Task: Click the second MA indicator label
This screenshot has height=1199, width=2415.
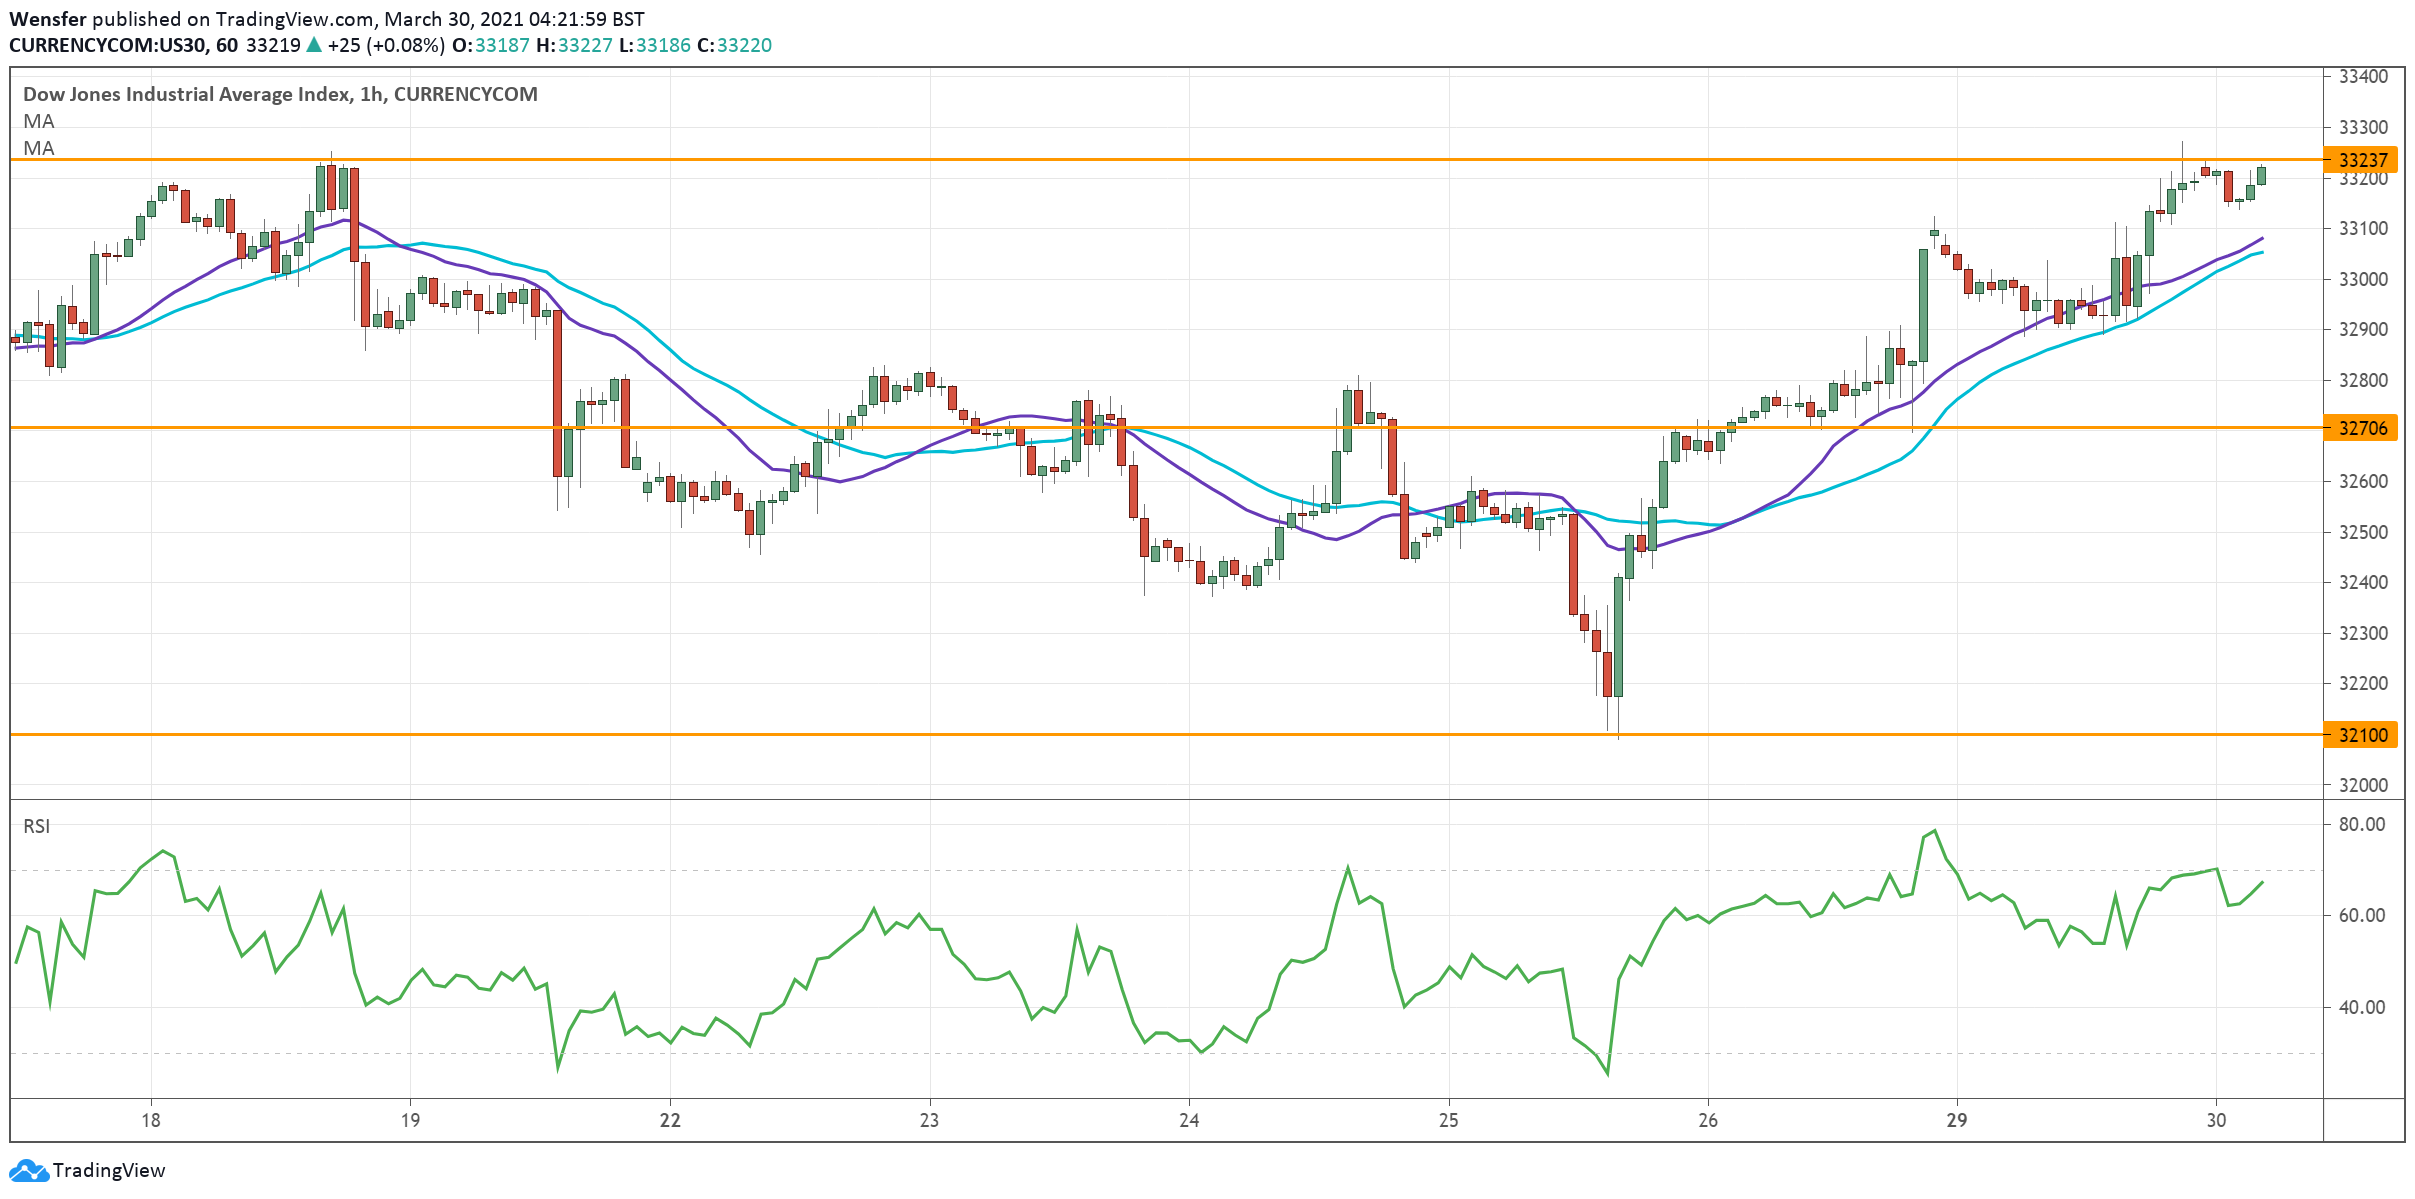Action: 39,148
